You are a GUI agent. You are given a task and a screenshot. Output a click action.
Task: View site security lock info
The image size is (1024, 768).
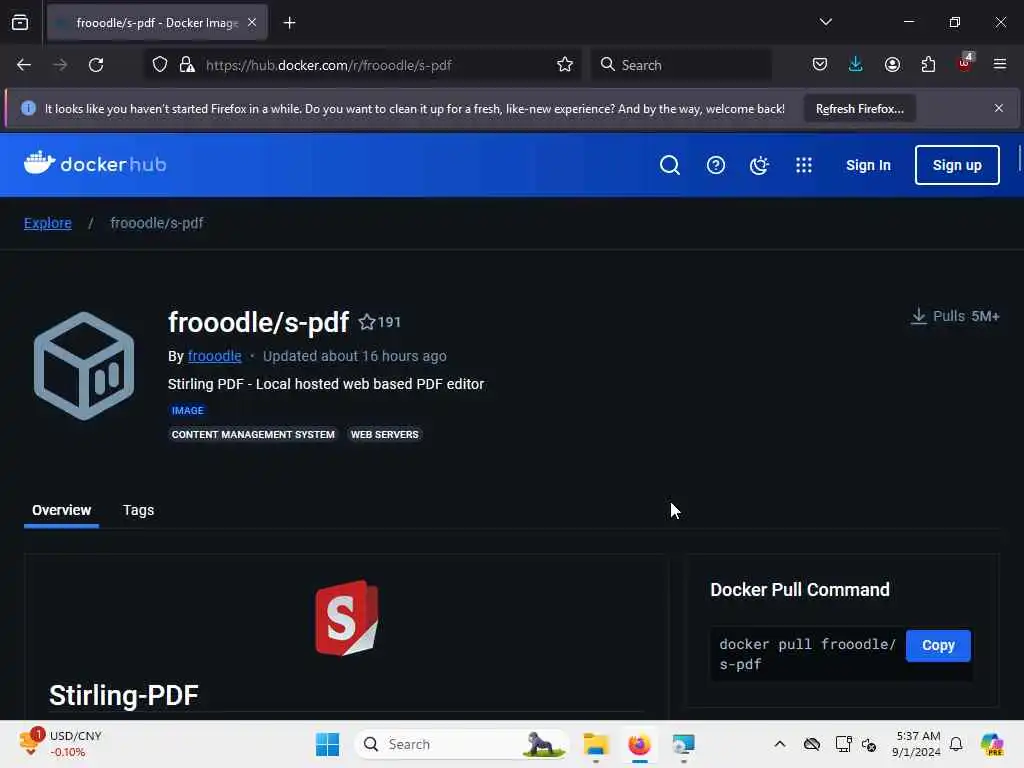click(187, 65)
